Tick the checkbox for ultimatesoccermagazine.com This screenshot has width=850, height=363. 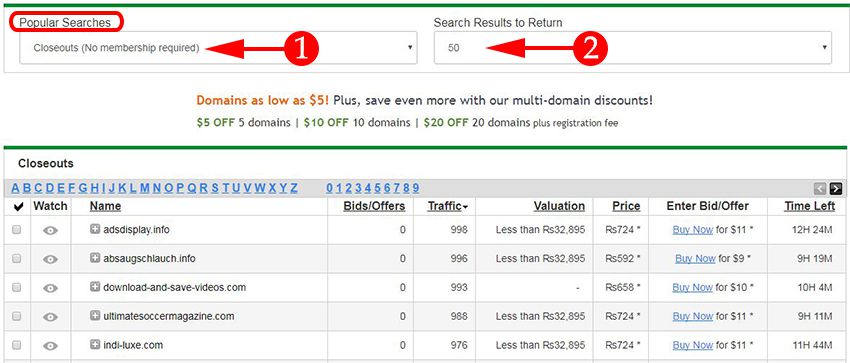point(17,316)
